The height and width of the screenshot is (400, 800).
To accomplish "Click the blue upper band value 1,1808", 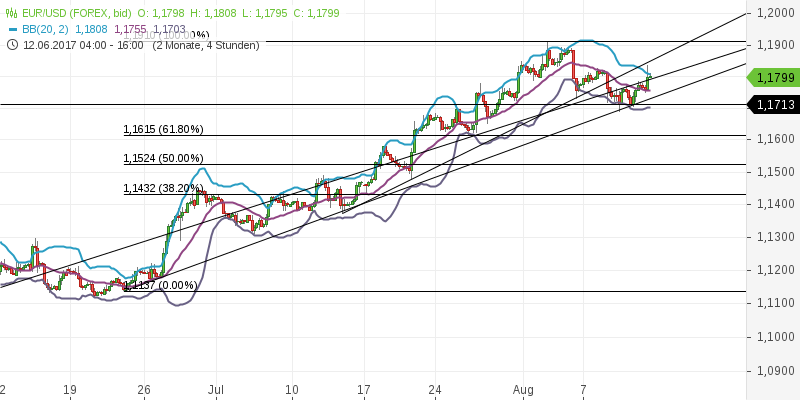I will [91, 30].
